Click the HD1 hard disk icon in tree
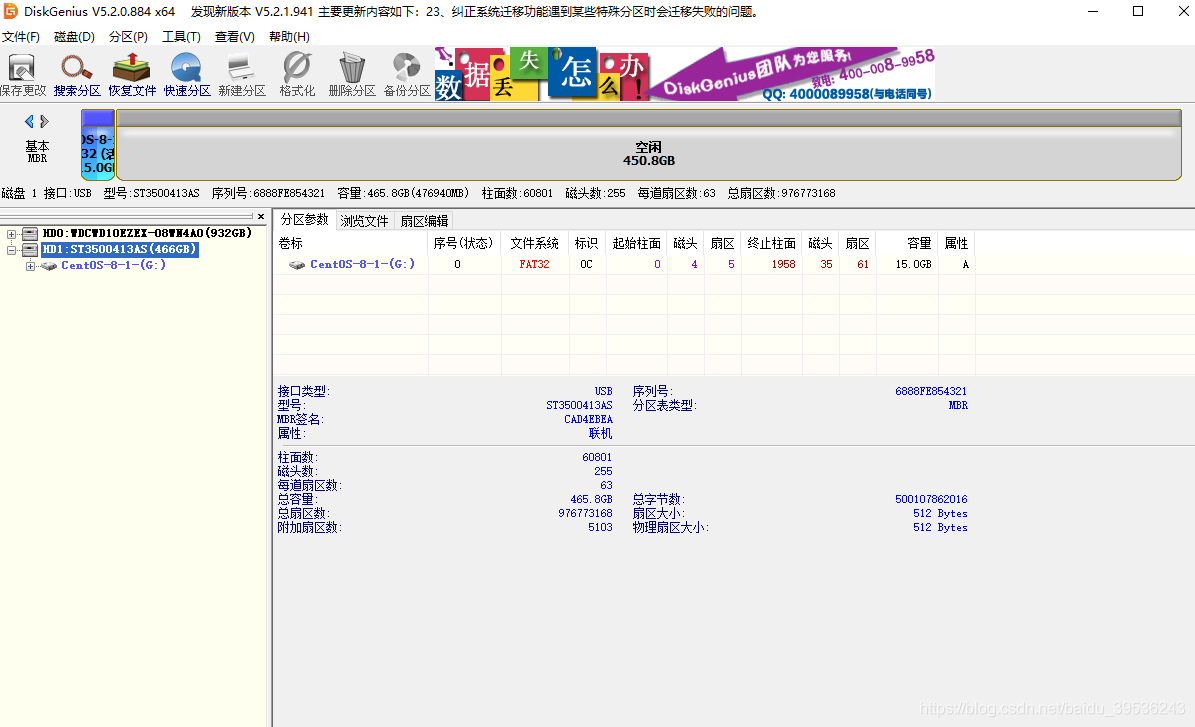This screenshot has height=727, width=1195. click(x=30, y=249)
